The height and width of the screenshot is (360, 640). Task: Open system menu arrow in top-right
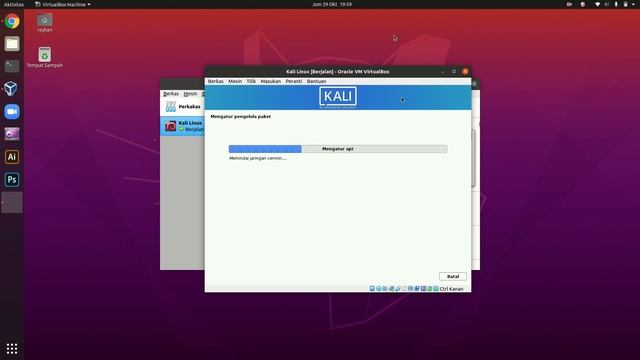point(633,4)
